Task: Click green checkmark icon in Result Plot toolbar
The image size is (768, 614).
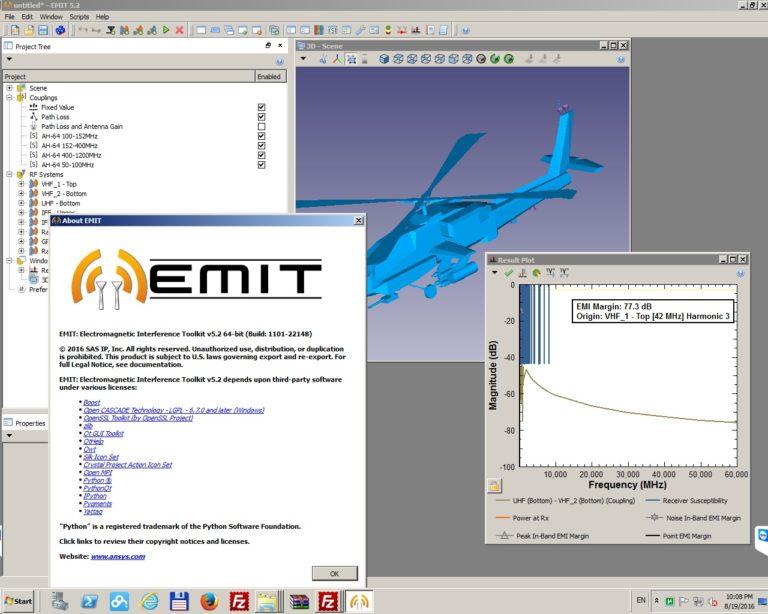Action: (509, 273)
